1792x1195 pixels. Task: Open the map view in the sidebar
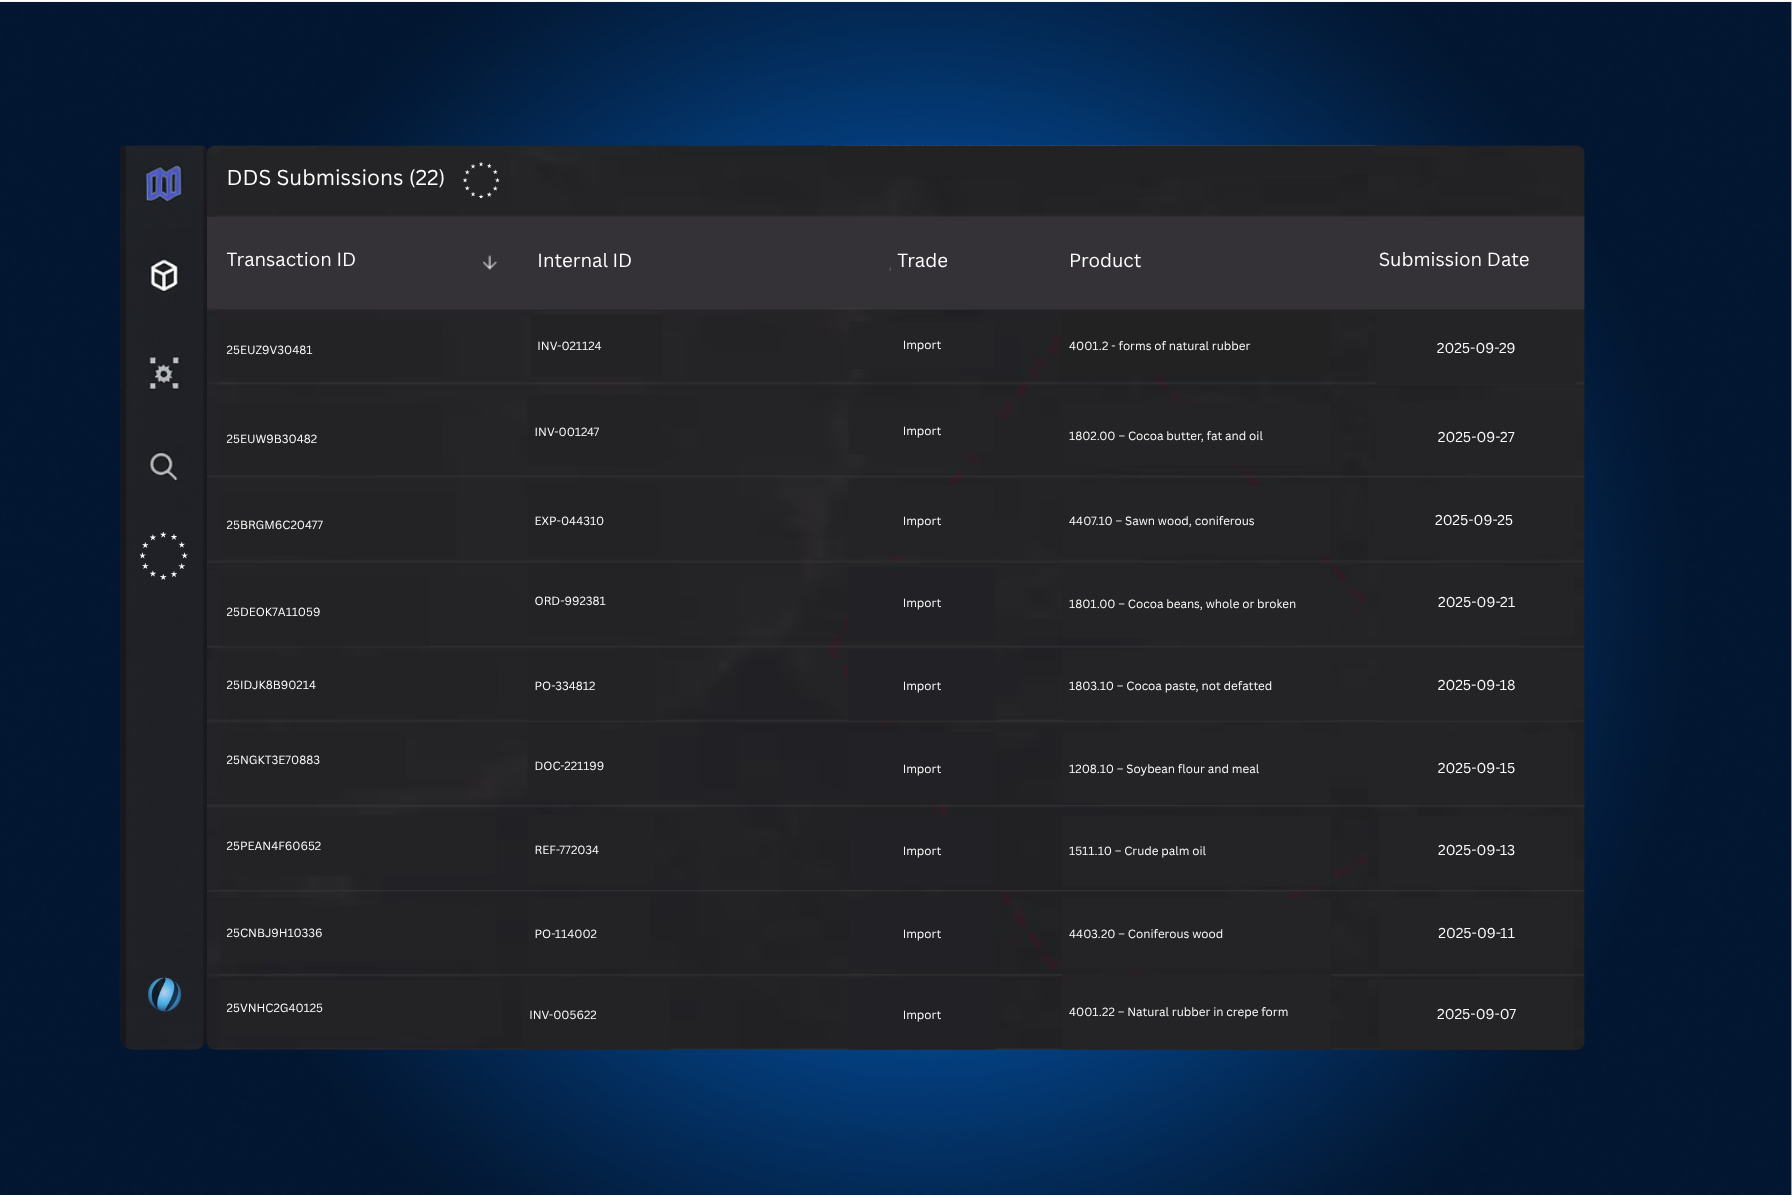pos(164,184)
